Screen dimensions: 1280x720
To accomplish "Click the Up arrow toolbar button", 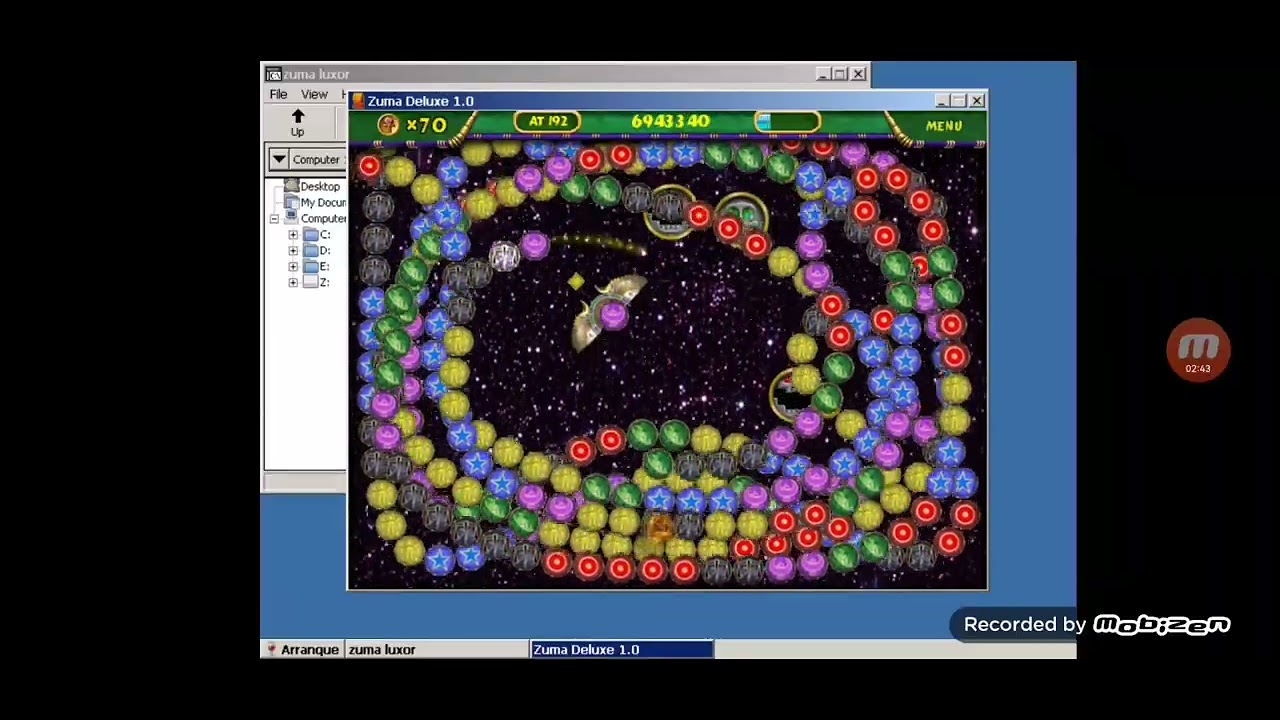I will click(x=297, y=123).
